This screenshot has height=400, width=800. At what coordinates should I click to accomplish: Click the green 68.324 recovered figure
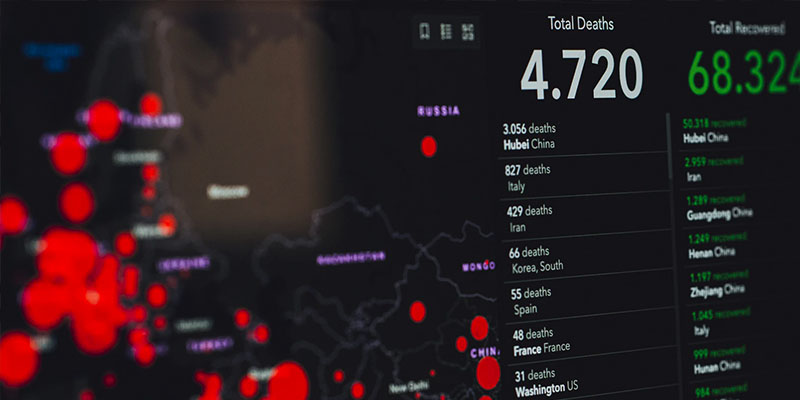744,72
